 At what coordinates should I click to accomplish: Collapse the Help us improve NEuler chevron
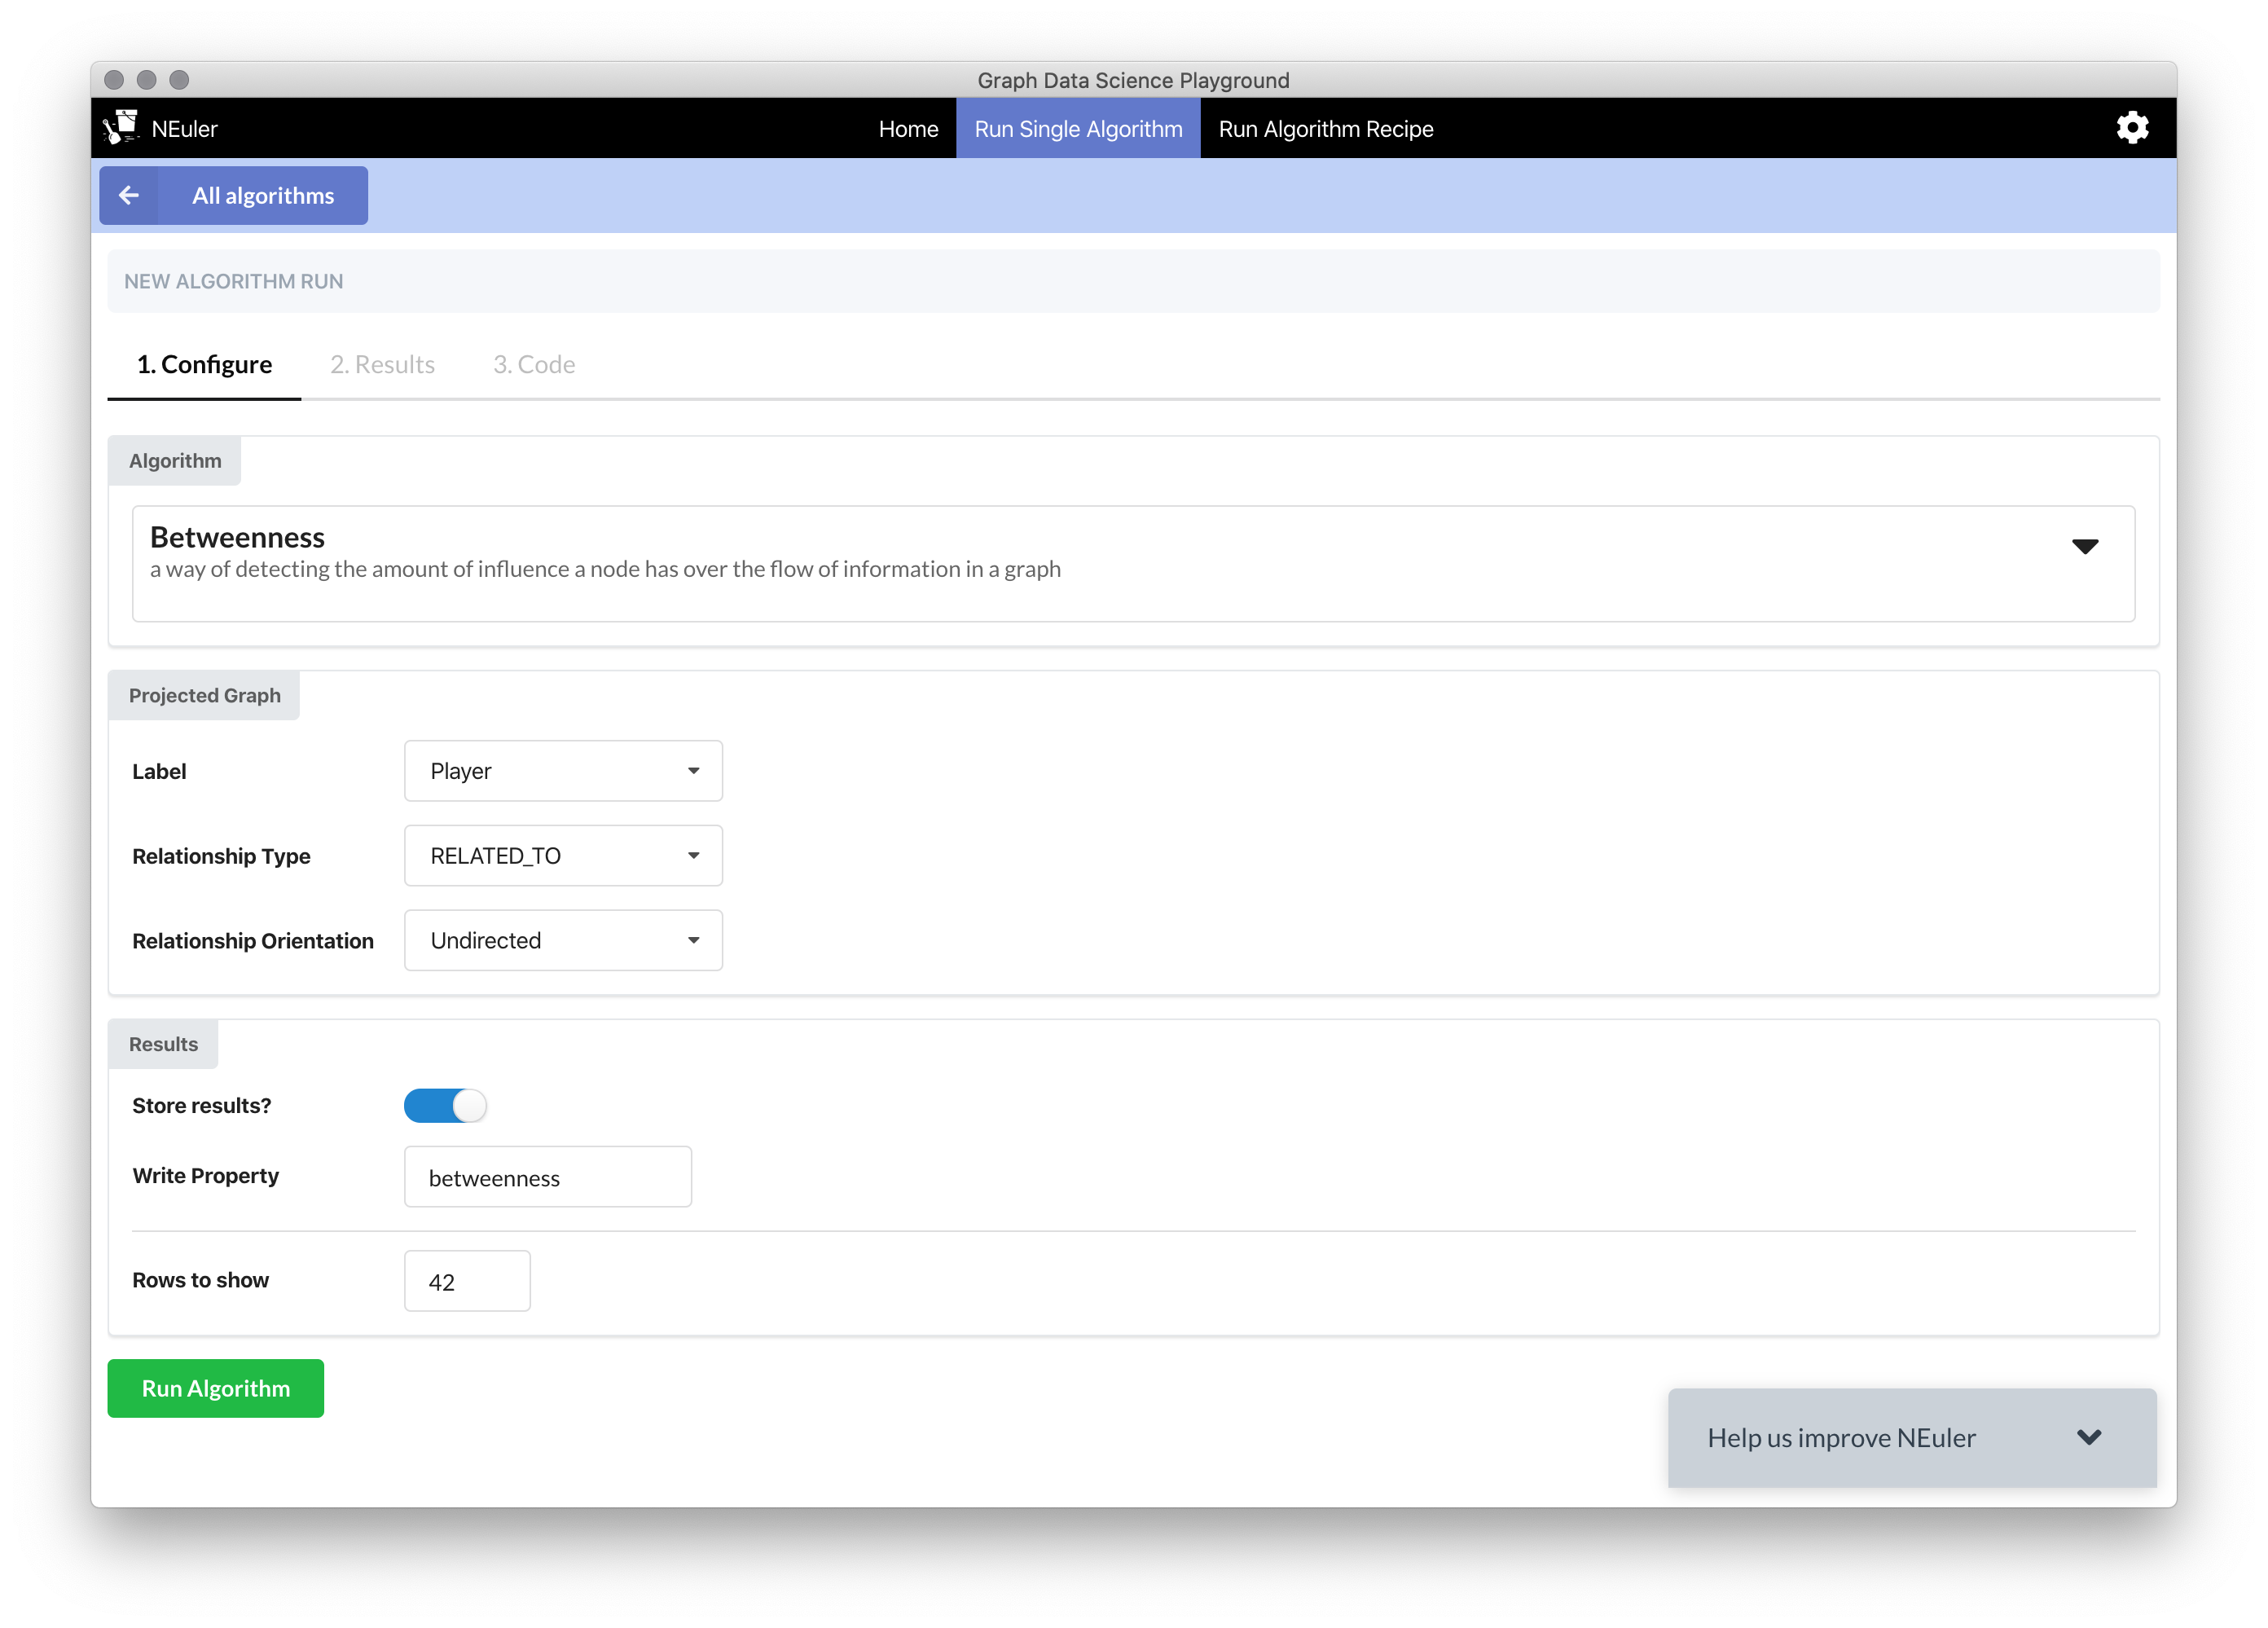click(2088, 1437)
